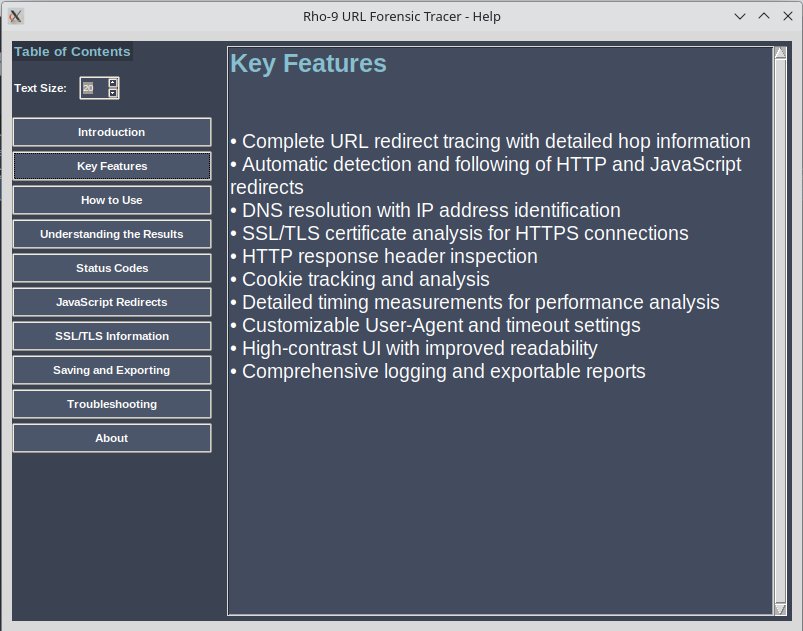Image resolution: width=803 pixels, height=631 pixels.
Task: View the SSL/TLS Information section
Action: [111, 336]
